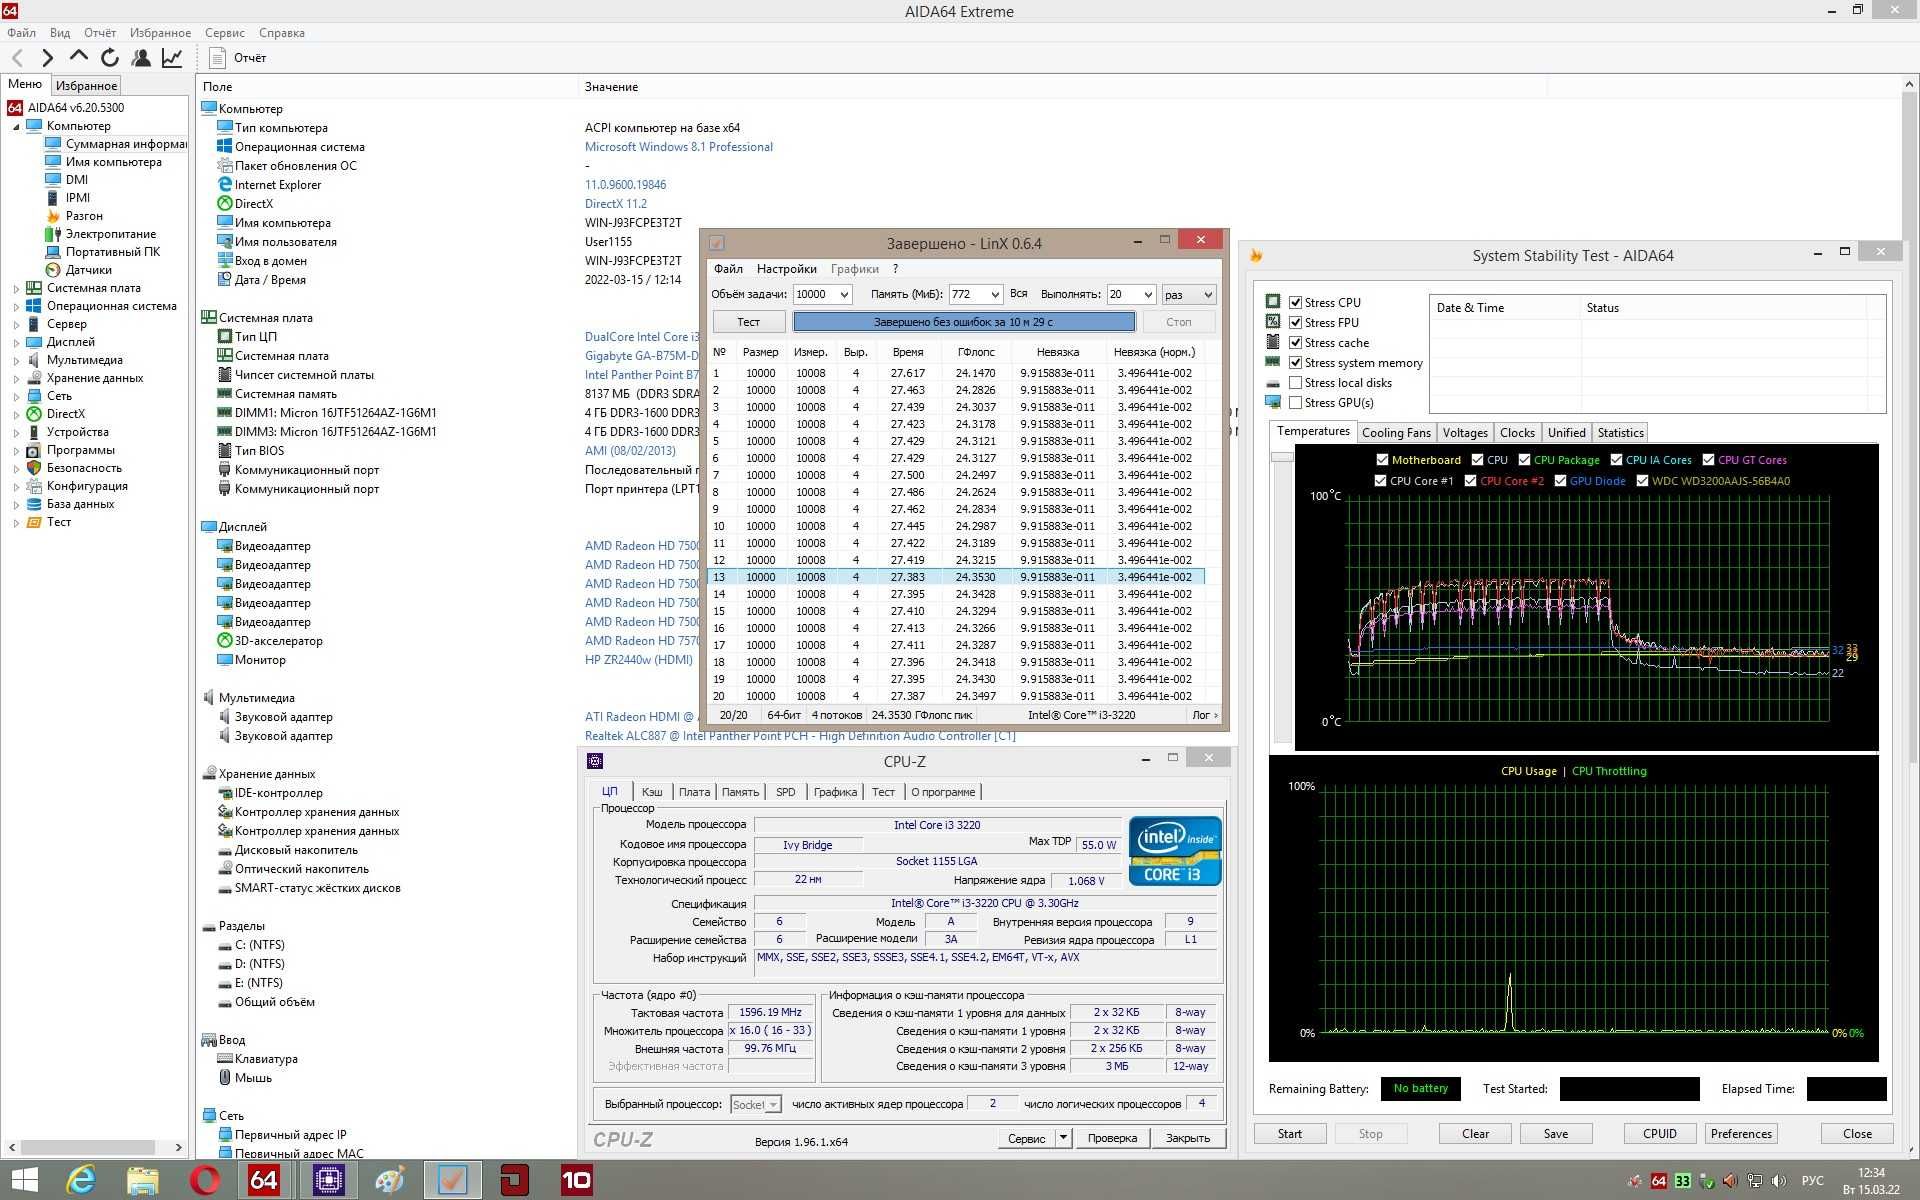Open the Paint taskbar icon
The image size is (1920, 1200).
[x=390, y=1180]
